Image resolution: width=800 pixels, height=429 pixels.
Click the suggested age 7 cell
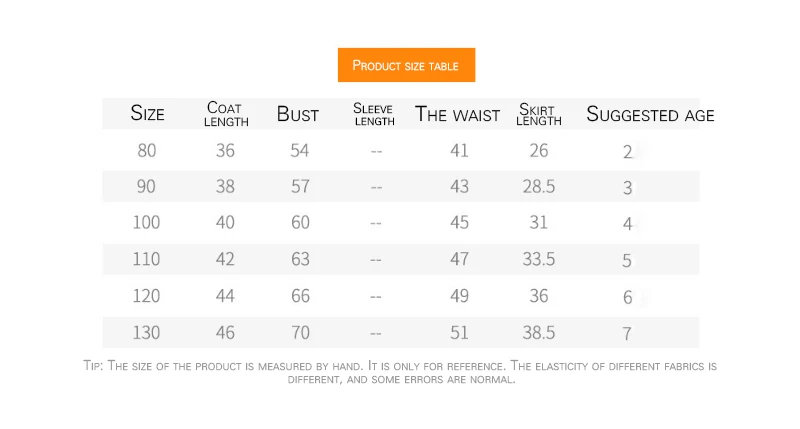tap(628, 333)
